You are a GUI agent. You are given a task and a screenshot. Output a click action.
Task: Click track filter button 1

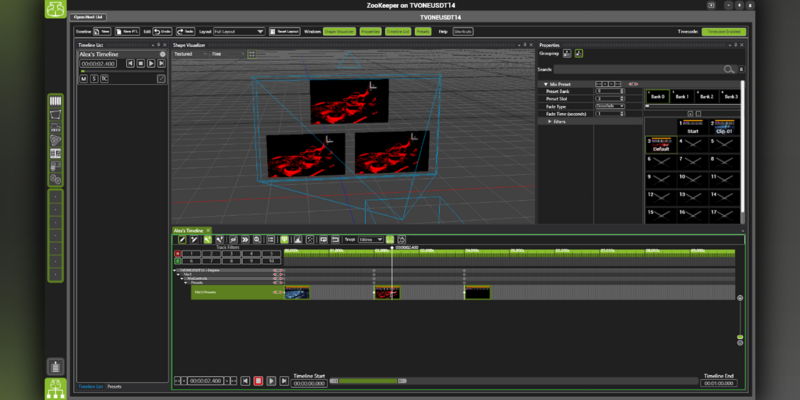pyautogui.click(x=192, y=254)
